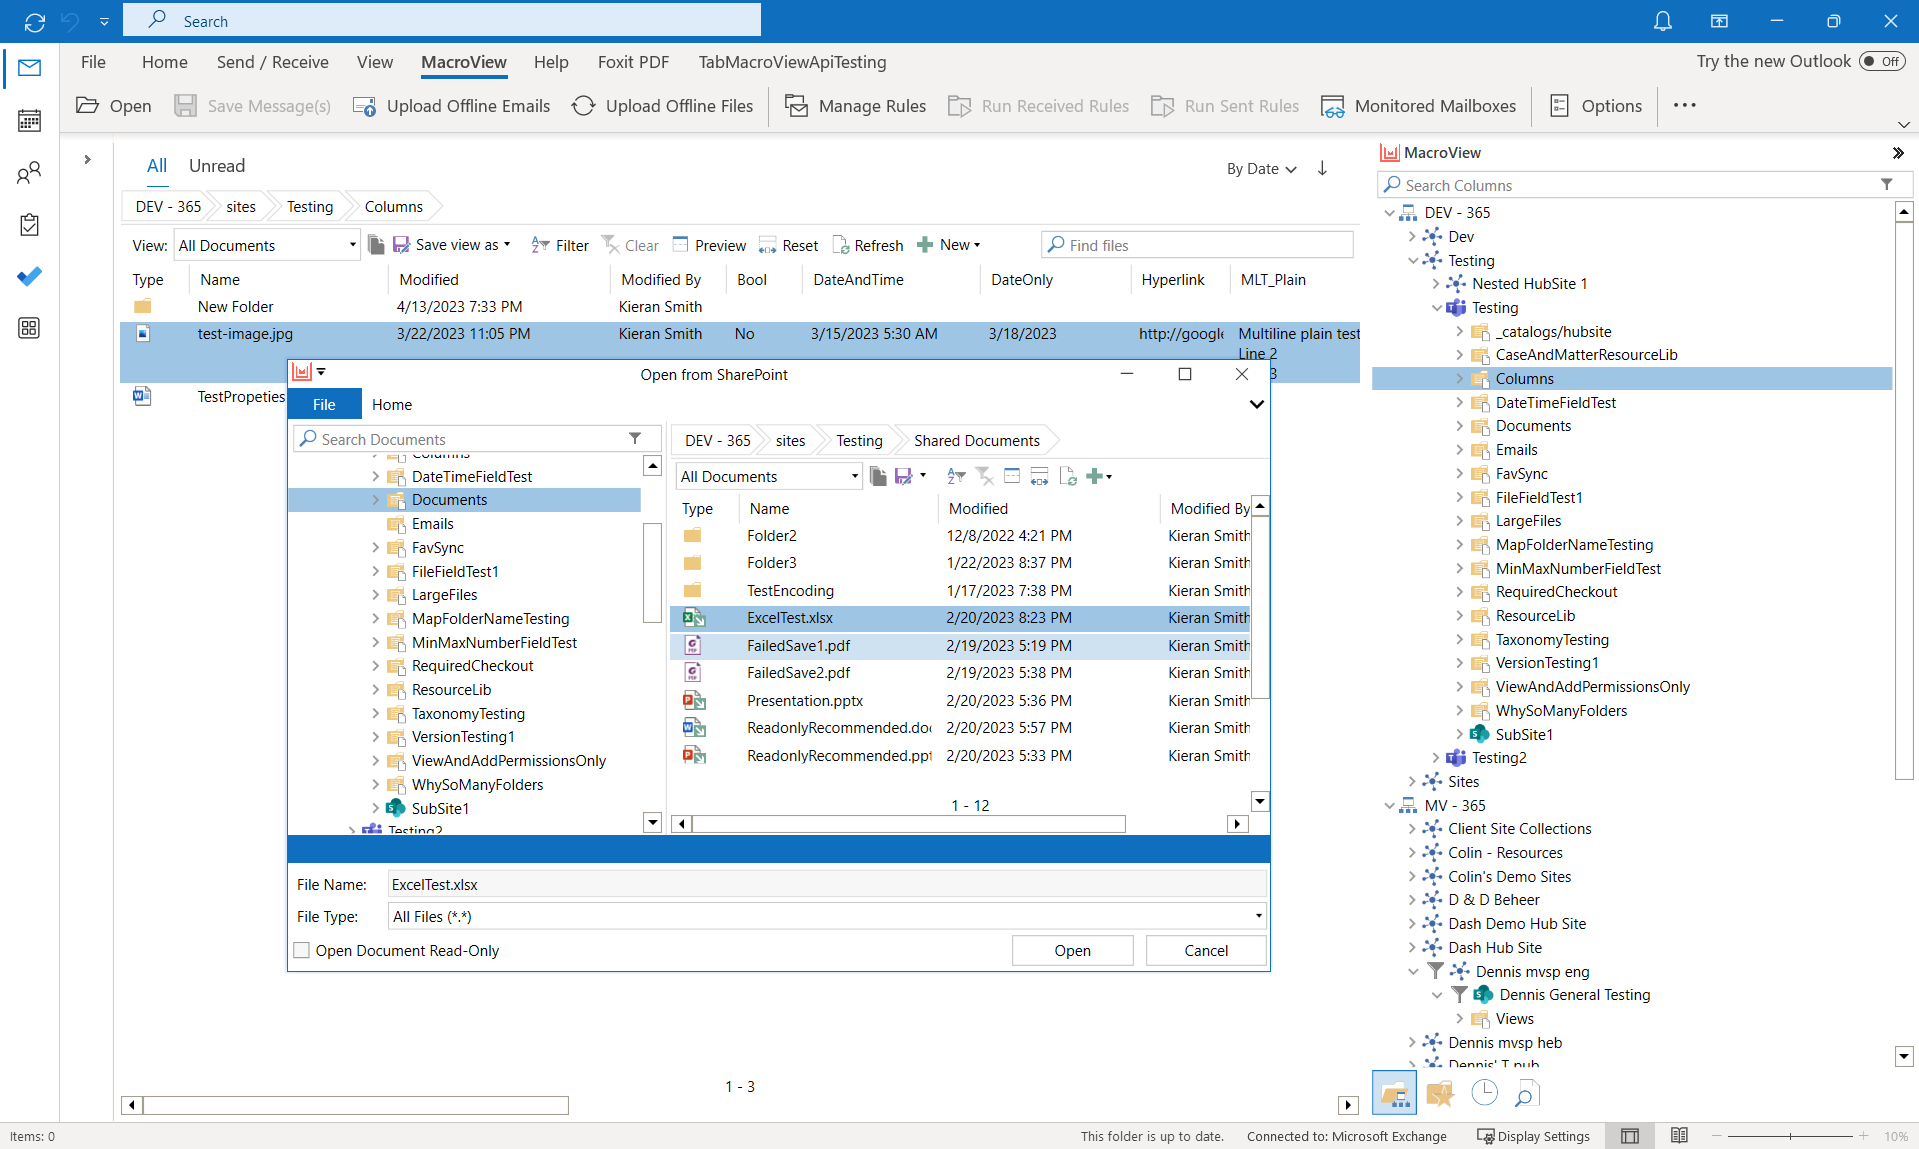Open the People icon in left sidebar
Viewport: 1919px width, 1149px height.
click(29, 173)
